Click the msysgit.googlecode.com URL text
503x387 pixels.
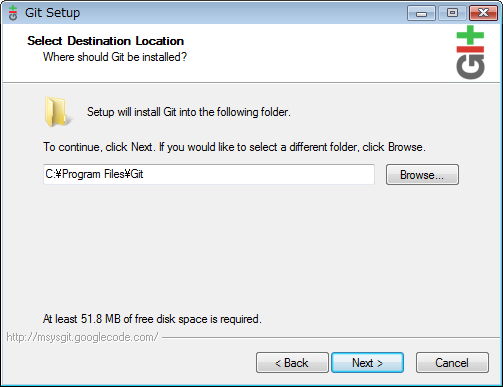[x=82, y=337]
